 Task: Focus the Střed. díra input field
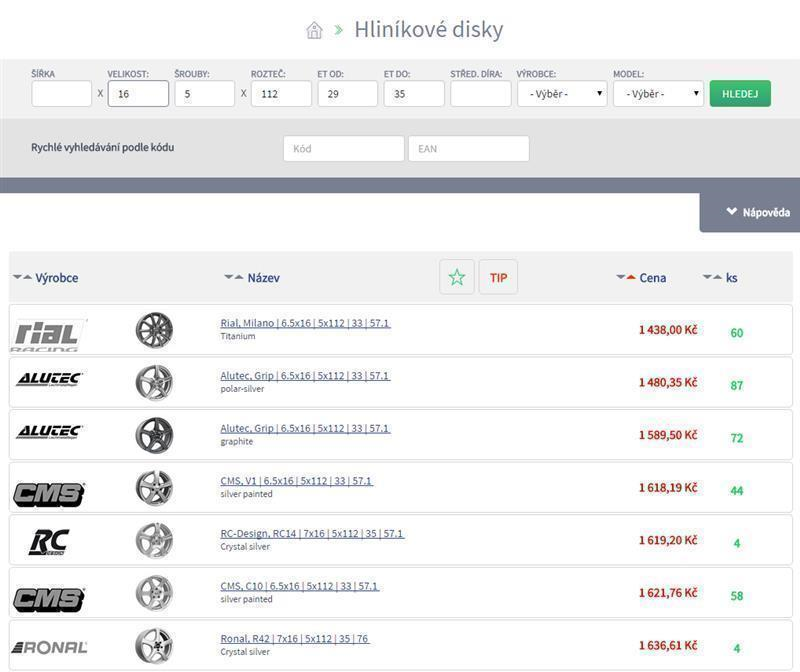(481, 93)
